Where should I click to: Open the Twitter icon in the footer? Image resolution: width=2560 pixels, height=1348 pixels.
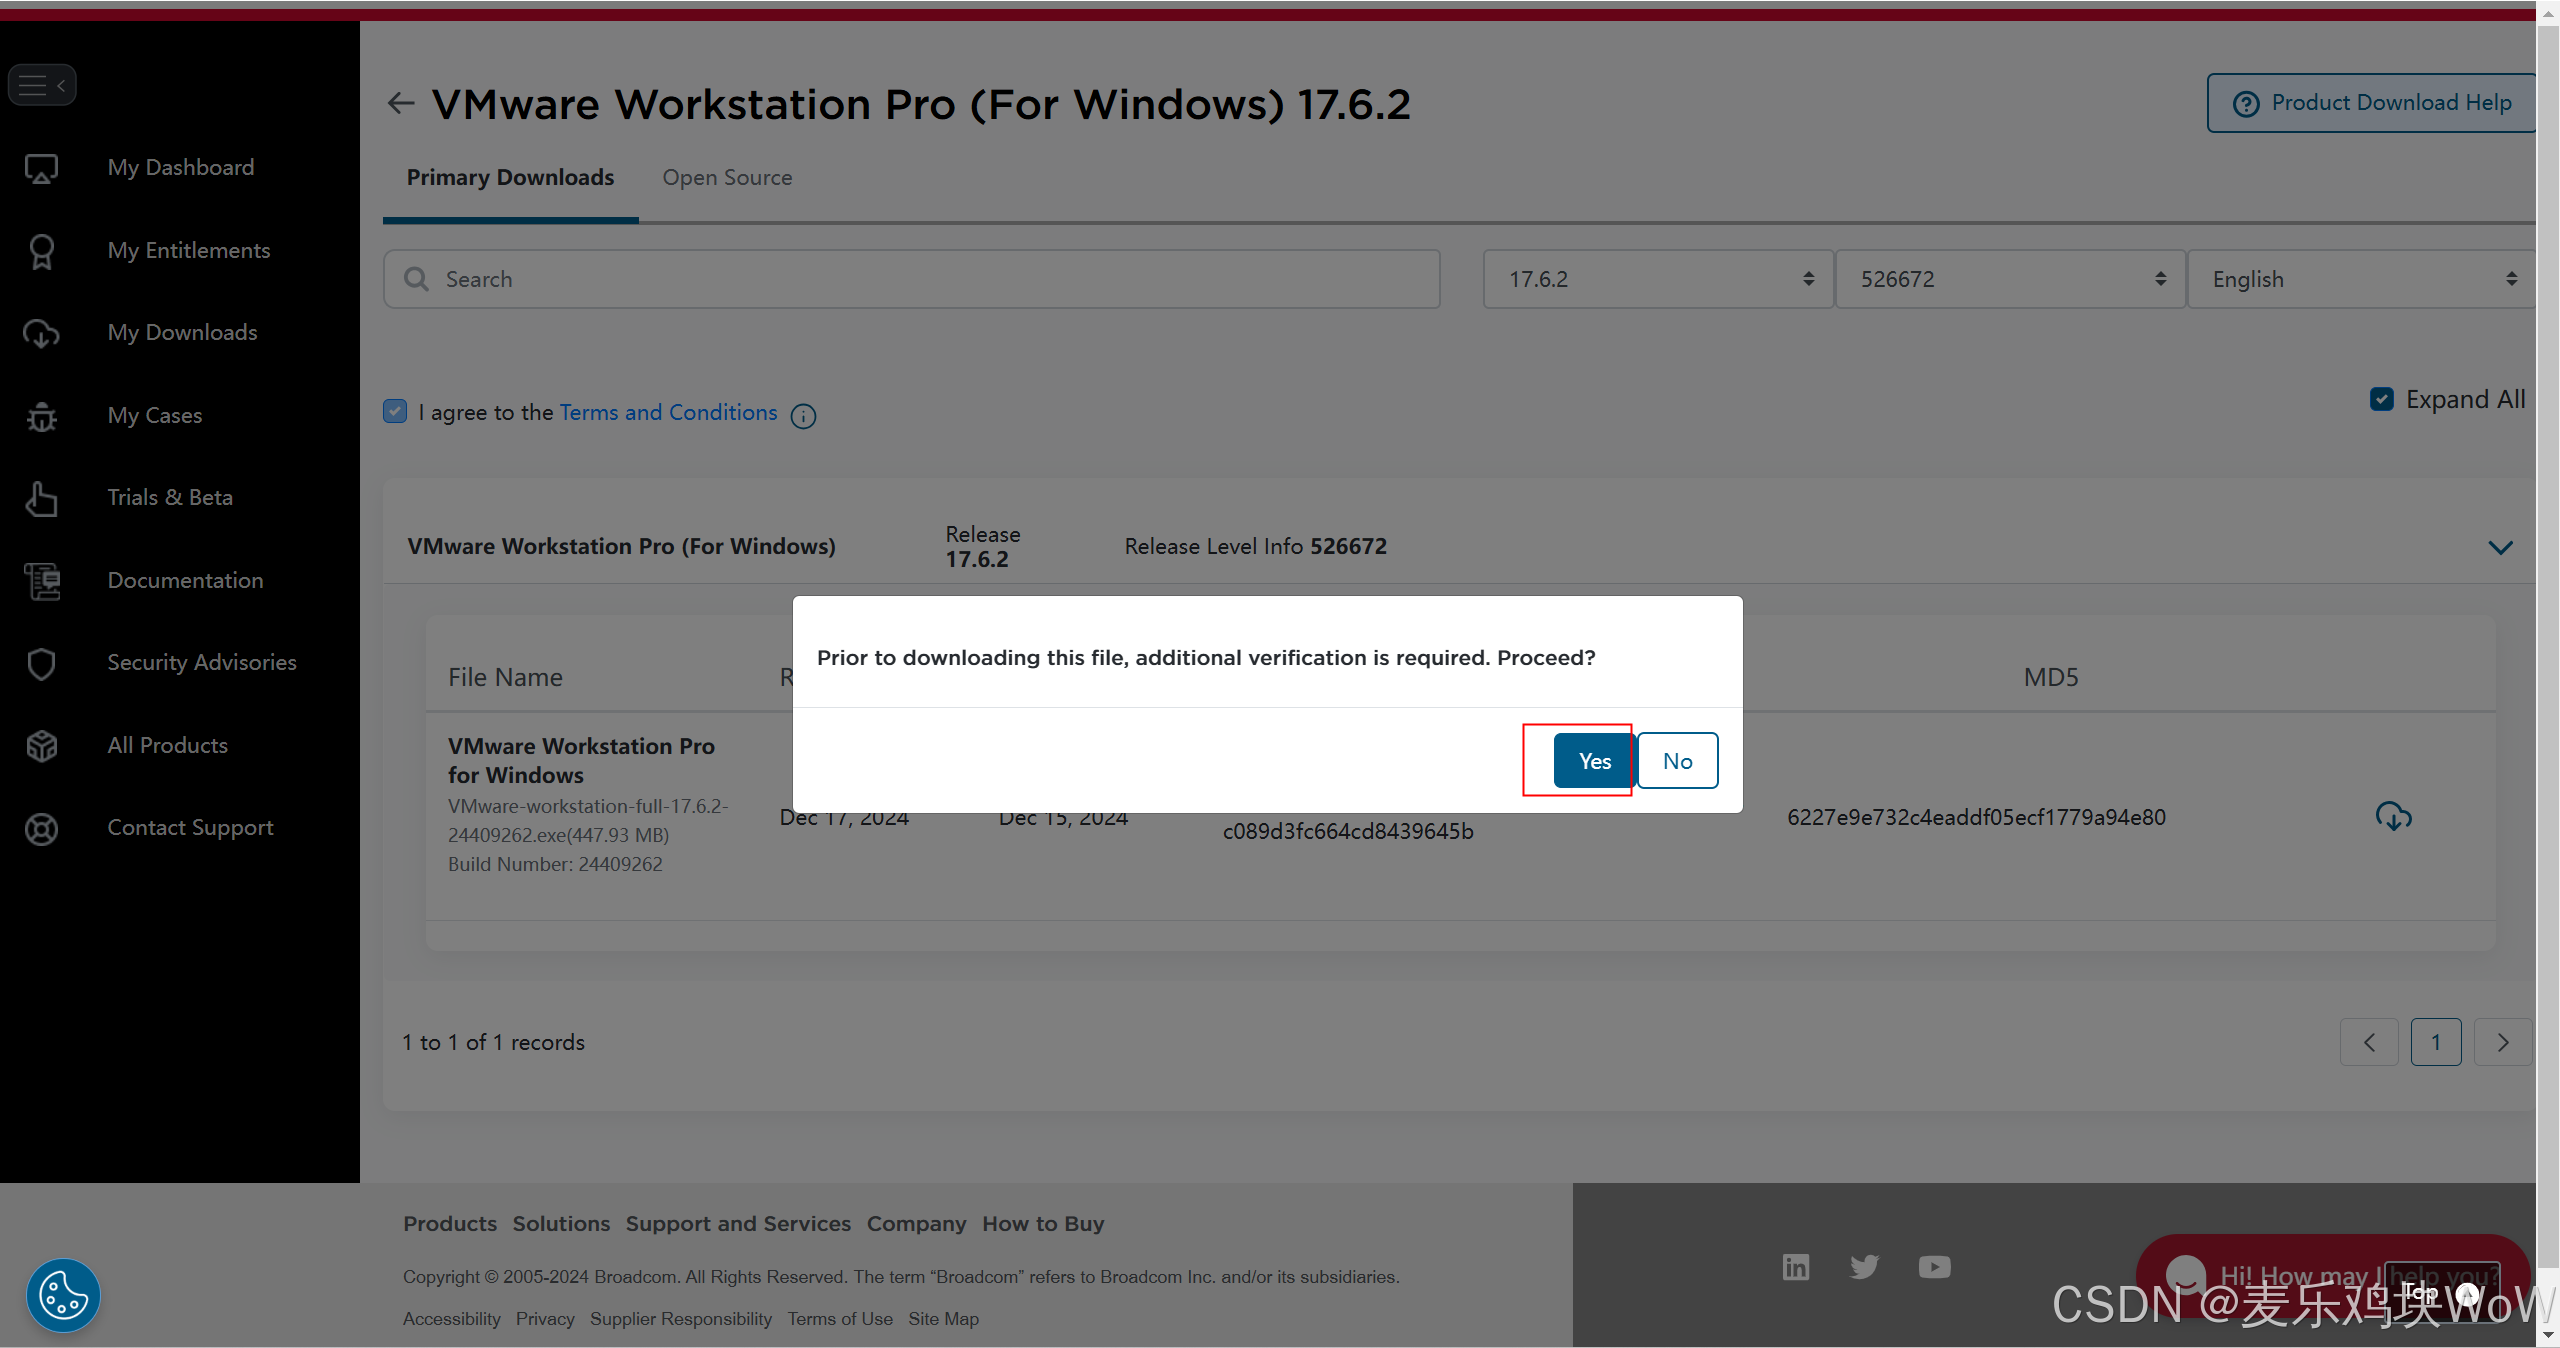click(x=1864, y=1267)
